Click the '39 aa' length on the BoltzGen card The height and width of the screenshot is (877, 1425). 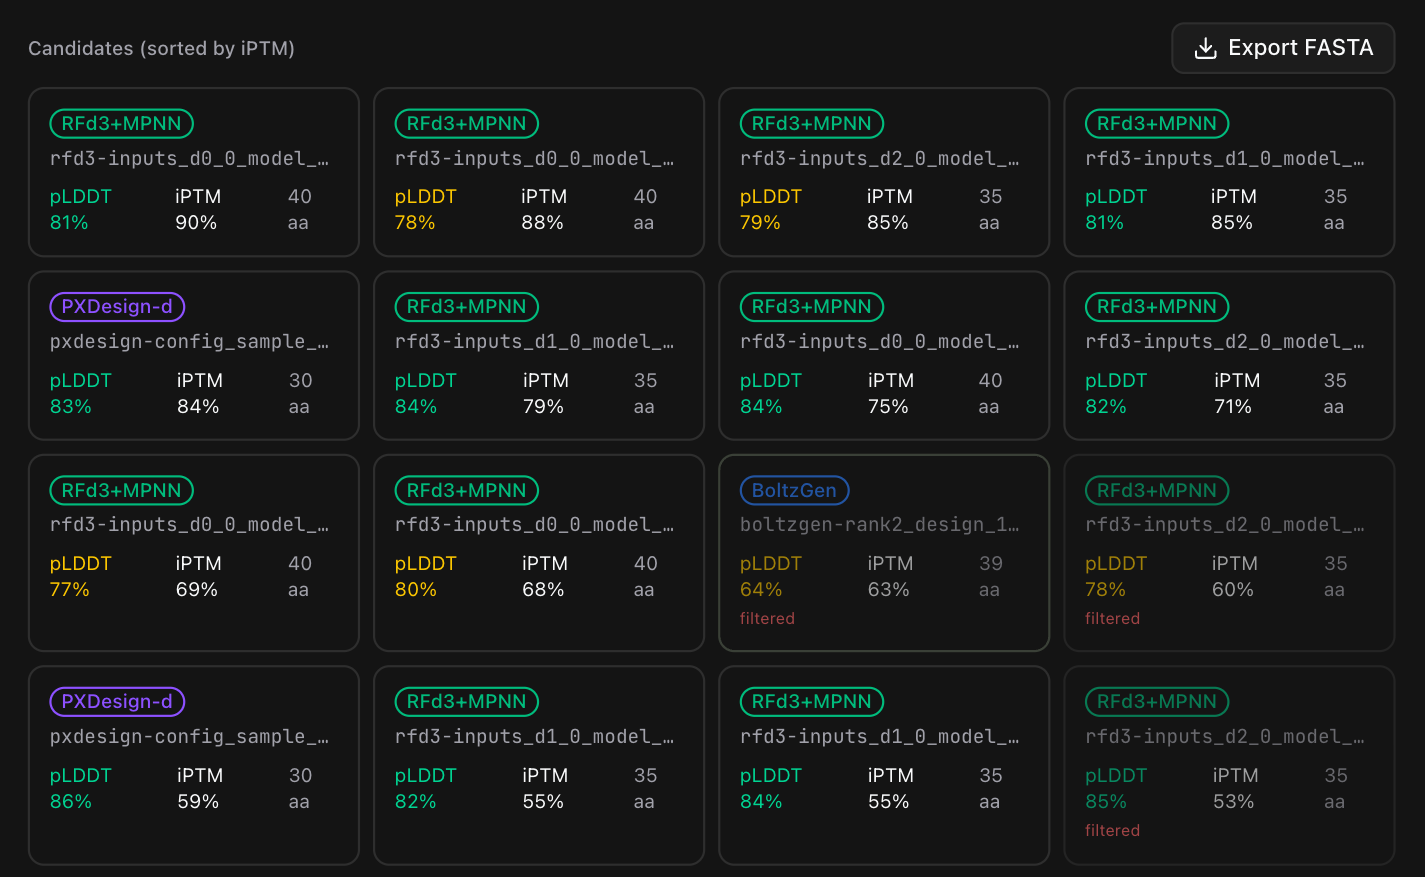point(990,577)
